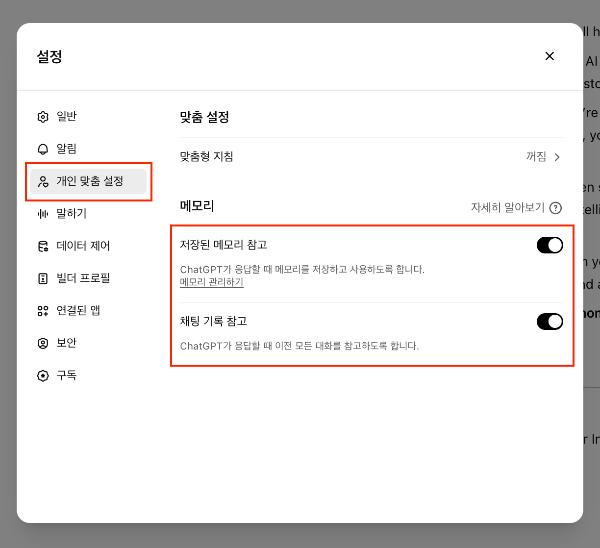Screen dimensions: 600x548
Task: Click the 데이터 제어 database icon
Action: (x=43, y=246)
